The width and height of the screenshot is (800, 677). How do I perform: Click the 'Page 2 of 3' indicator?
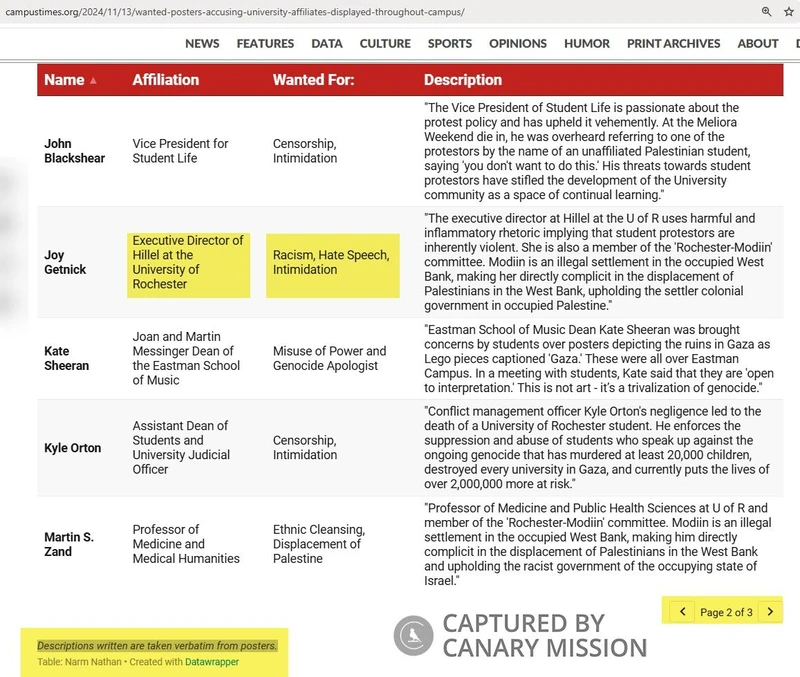point(726,612)
